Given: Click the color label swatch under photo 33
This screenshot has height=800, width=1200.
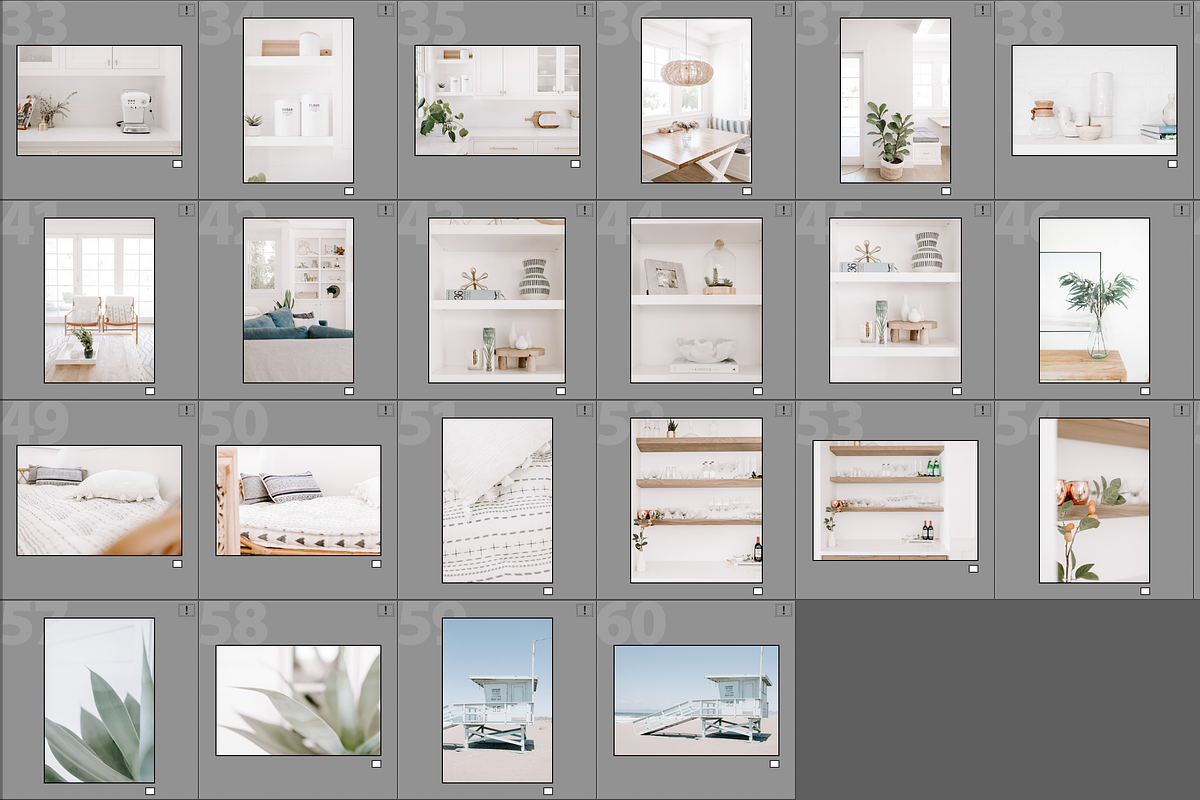Looking at the screenshot, I should (177, 163).
